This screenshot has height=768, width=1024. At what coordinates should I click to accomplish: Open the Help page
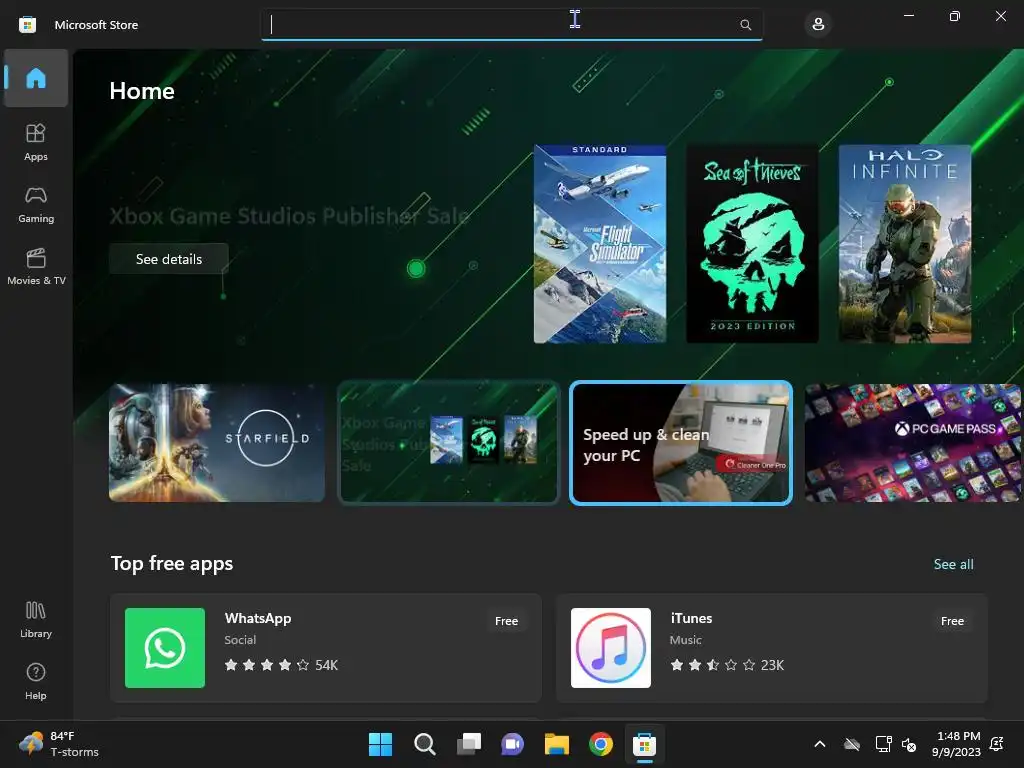[36, 681]
